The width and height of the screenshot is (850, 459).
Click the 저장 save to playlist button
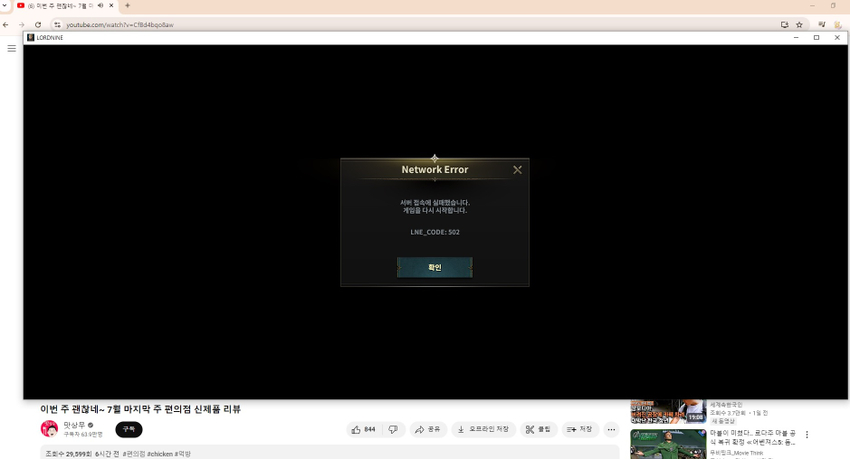[579, 429]
